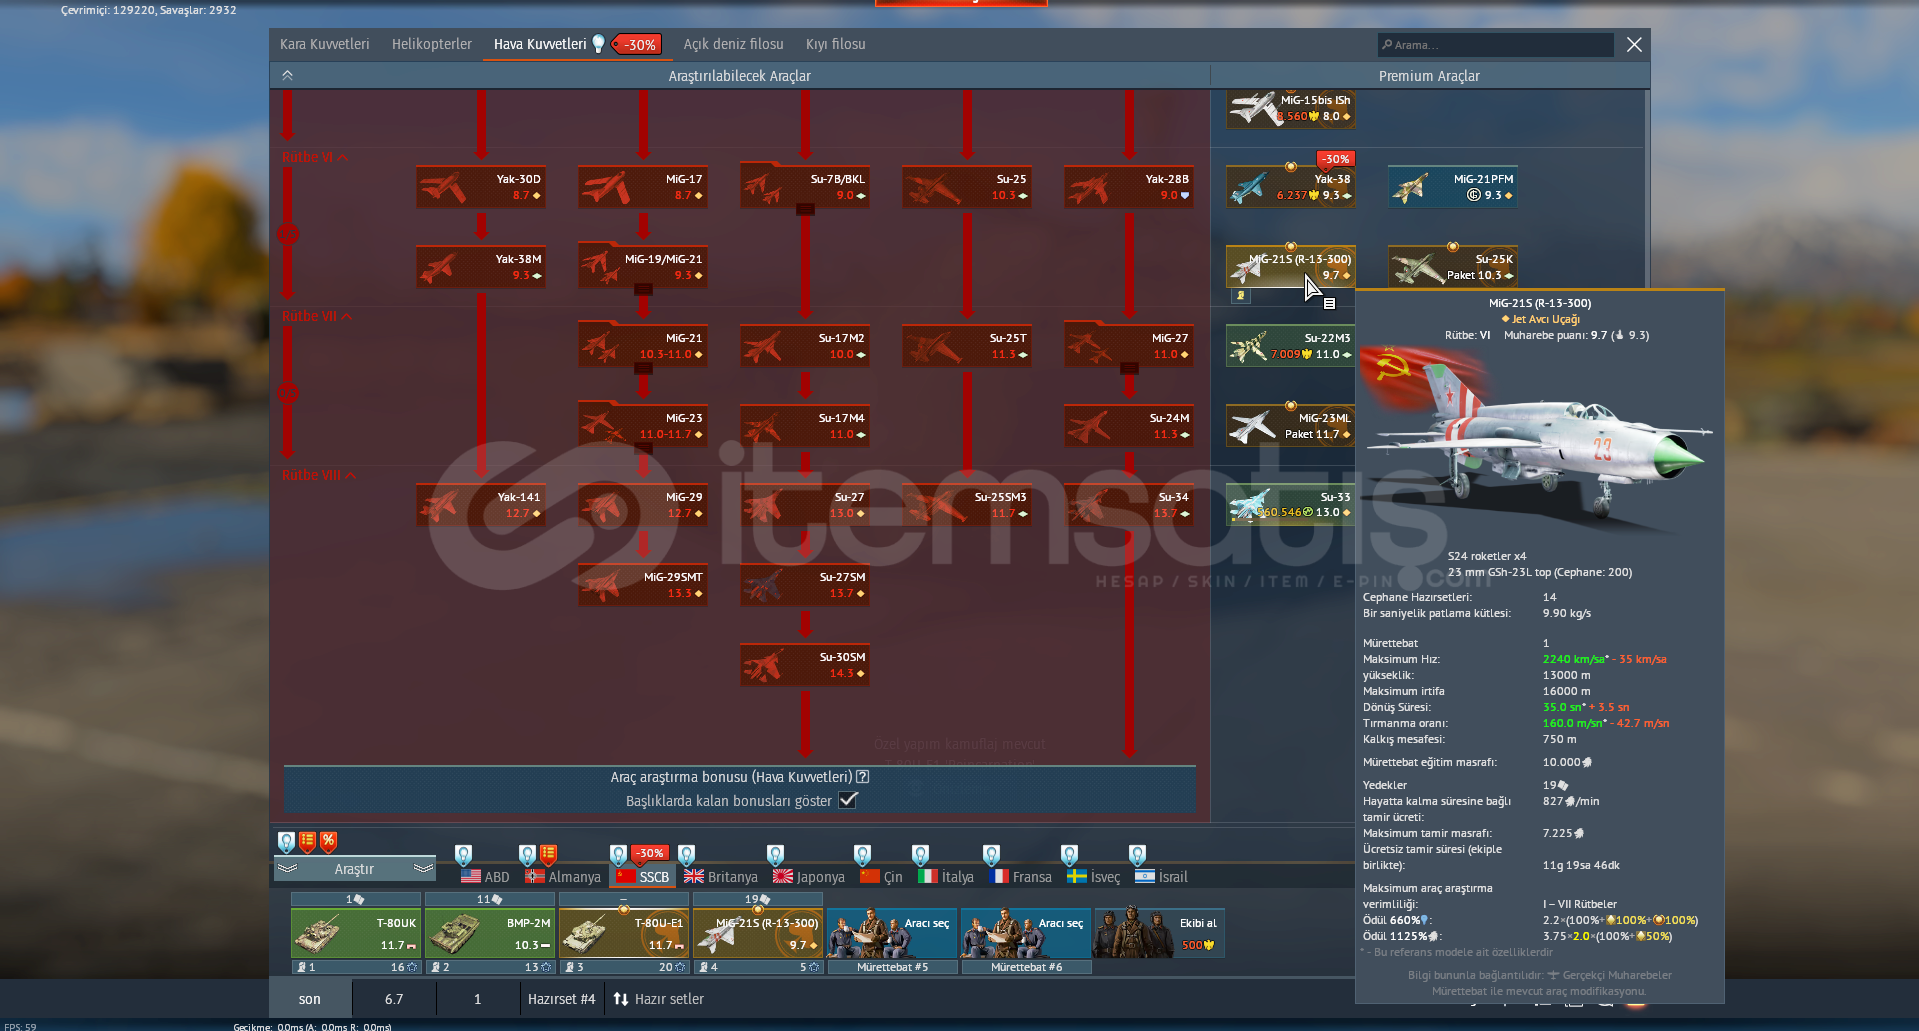Viewport: 1919px width, 1031px height.
Task: Collapse Rütbe VIII rank section
Action: click(319, 475)
